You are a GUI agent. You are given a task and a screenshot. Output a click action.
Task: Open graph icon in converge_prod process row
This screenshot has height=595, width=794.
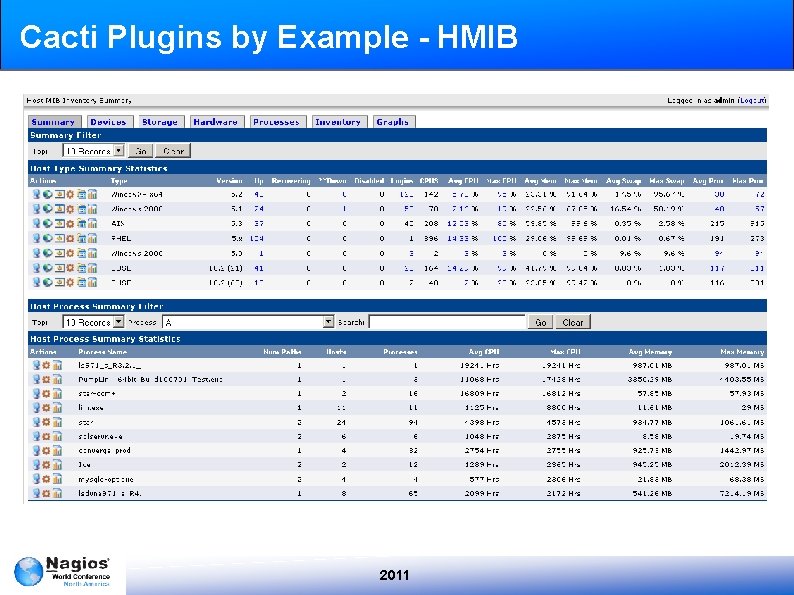(57, 450)
